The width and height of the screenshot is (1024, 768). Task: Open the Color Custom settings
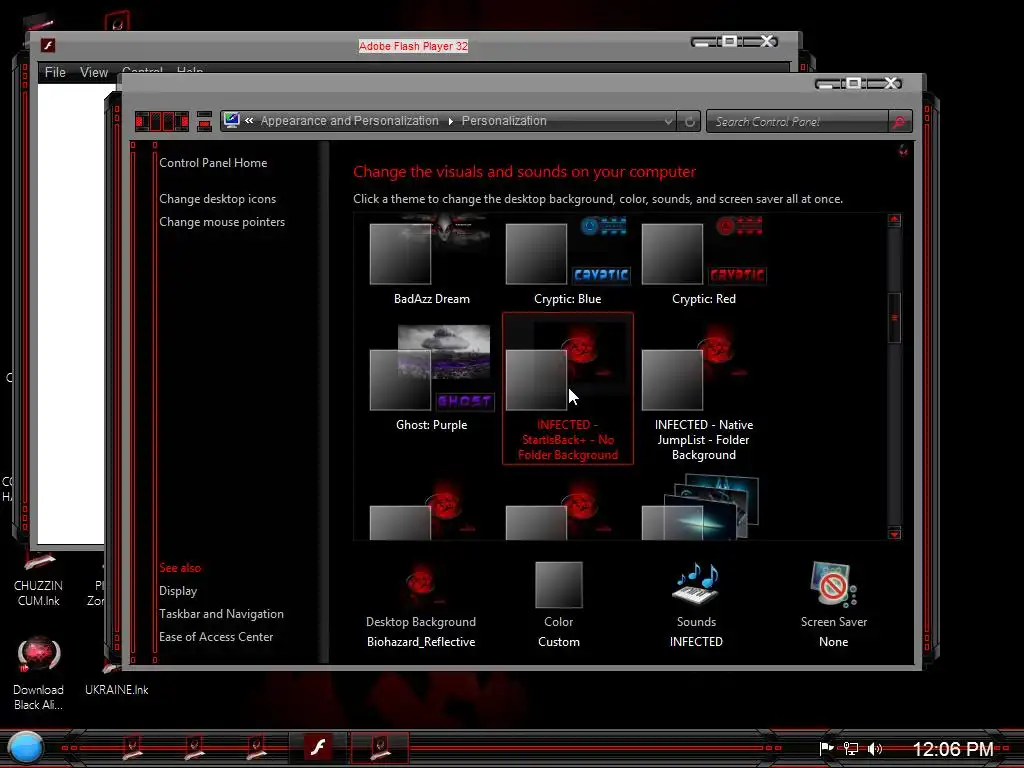558,605
